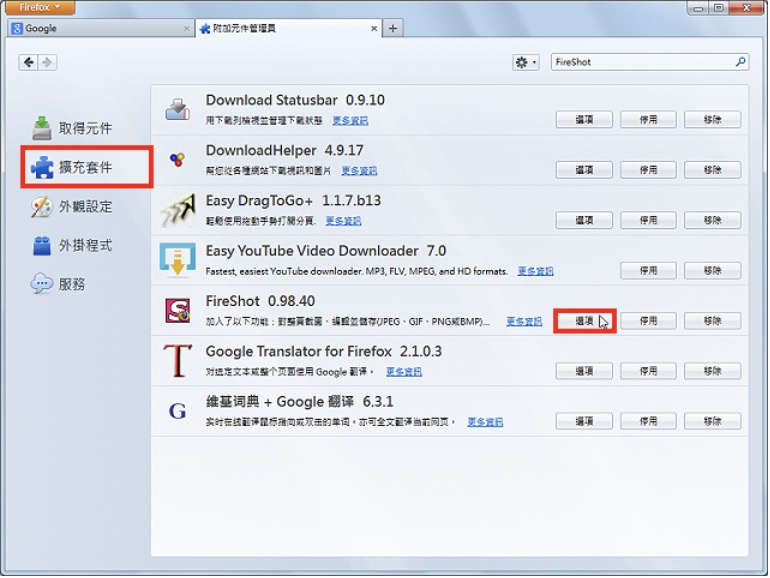Click the Download Statusbar extension icon
Viewport: 770px width, 578px height.
(x=178, y=110)
